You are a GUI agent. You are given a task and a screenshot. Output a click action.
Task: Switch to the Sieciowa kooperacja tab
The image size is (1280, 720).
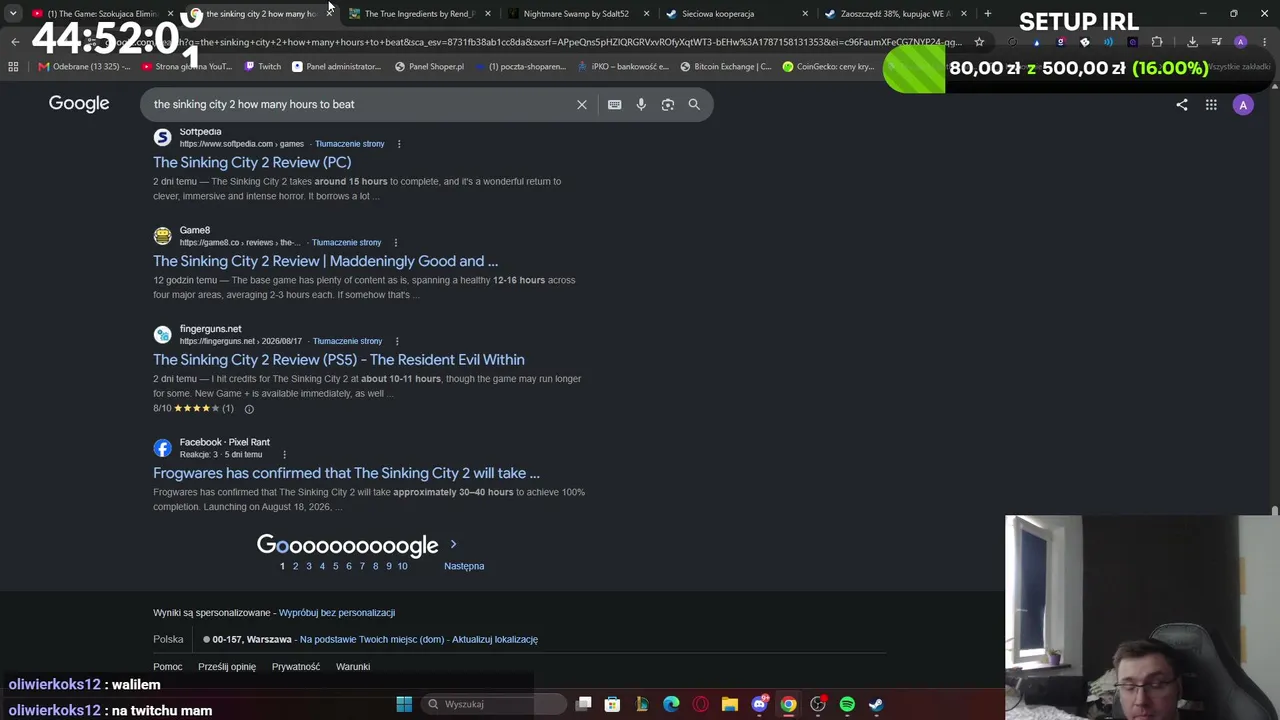click(718, 14)
